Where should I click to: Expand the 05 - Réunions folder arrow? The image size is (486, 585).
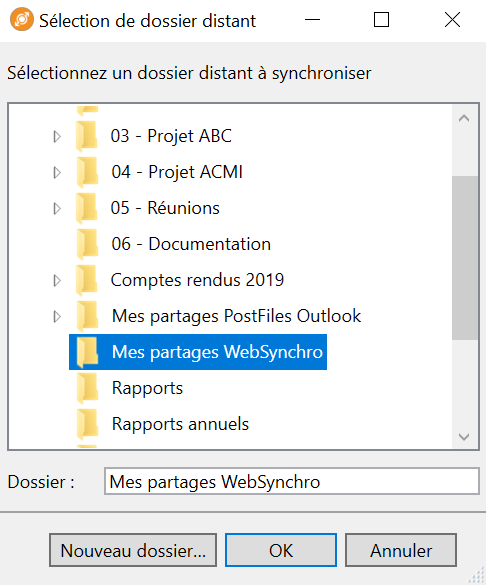pyautogui.click(x=57, y=208)
